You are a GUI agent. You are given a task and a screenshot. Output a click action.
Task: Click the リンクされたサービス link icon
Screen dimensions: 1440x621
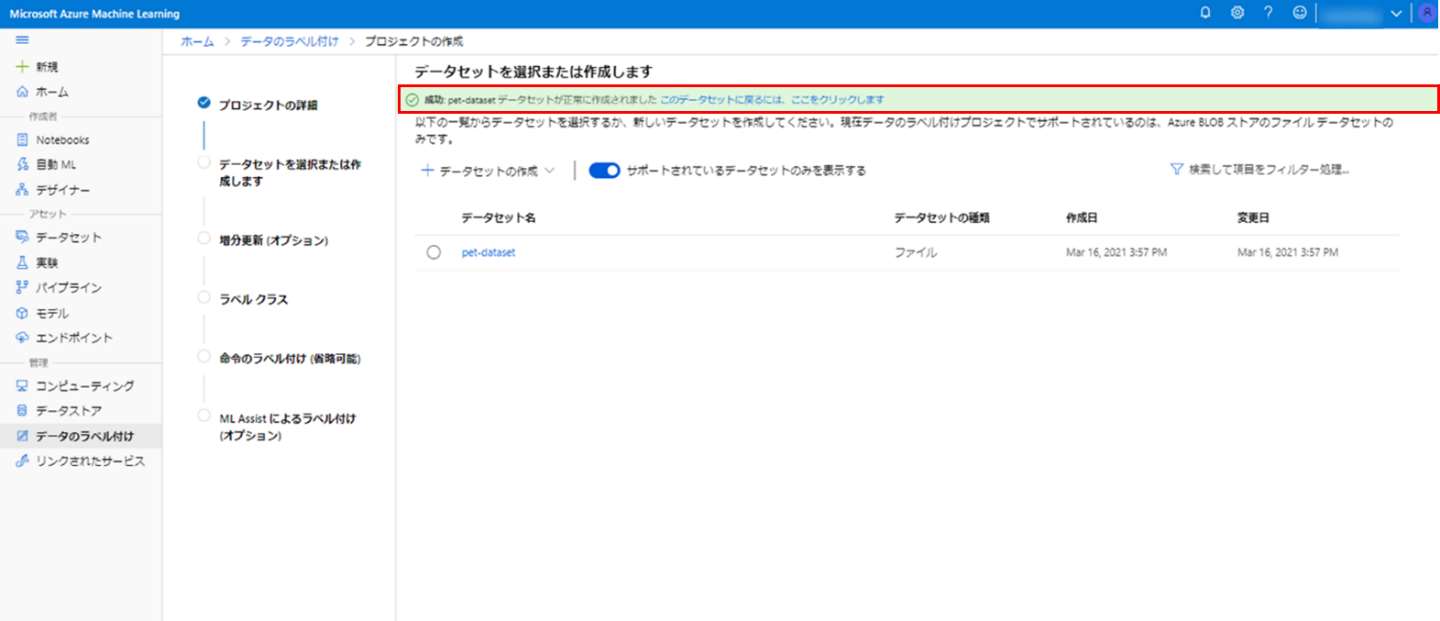22,461
